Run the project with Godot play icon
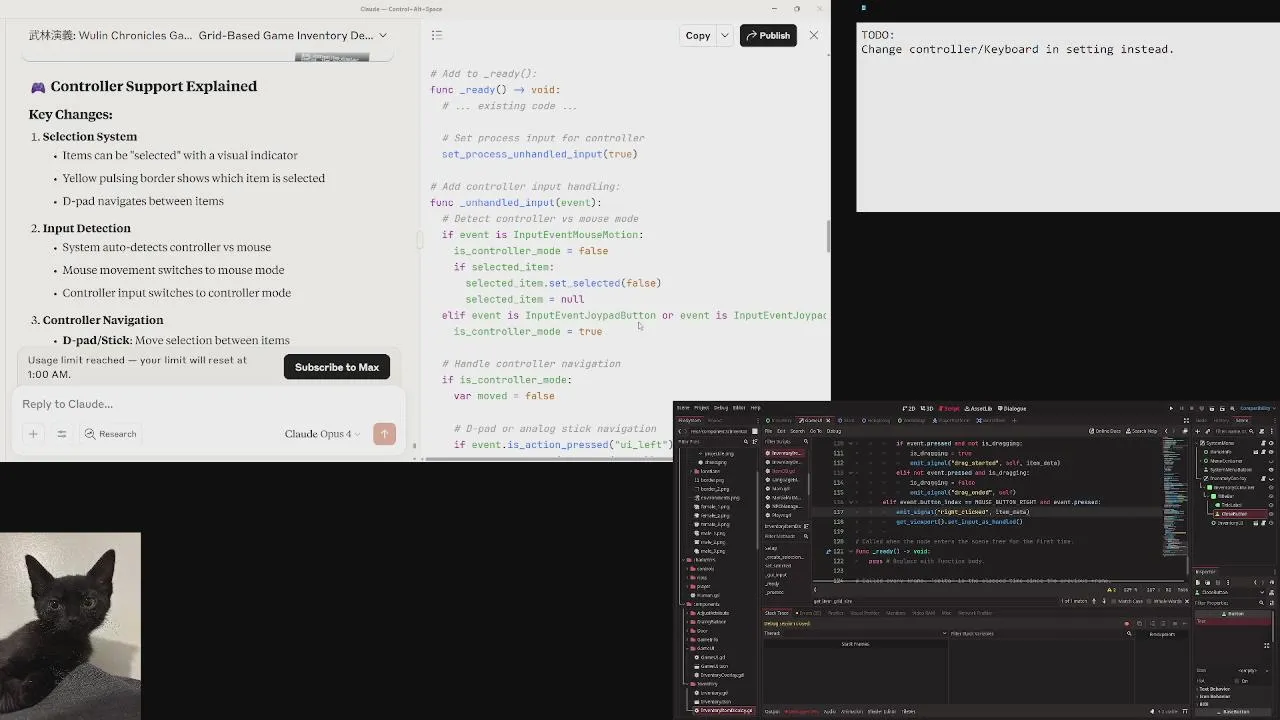This screenshot has width=1280, height=720. coord(1171,408)
